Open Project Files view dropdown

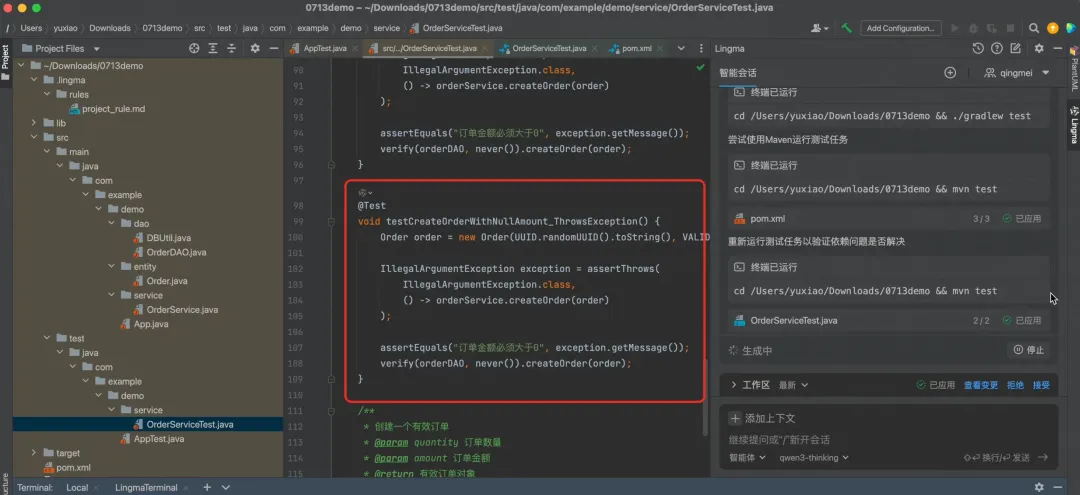tap(96, 49)
